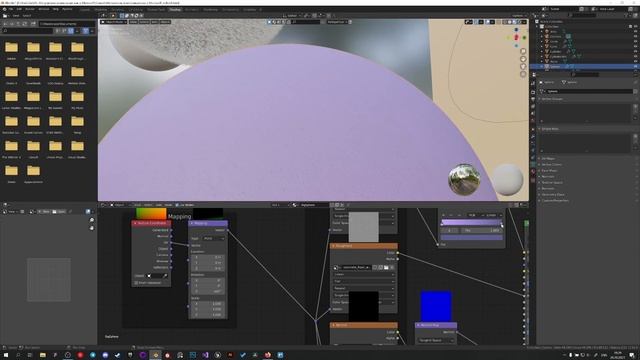Switch viewport to wireframe shading
Image resolution: width=640 pixels, height=360 pixels.
click(504, 22)
